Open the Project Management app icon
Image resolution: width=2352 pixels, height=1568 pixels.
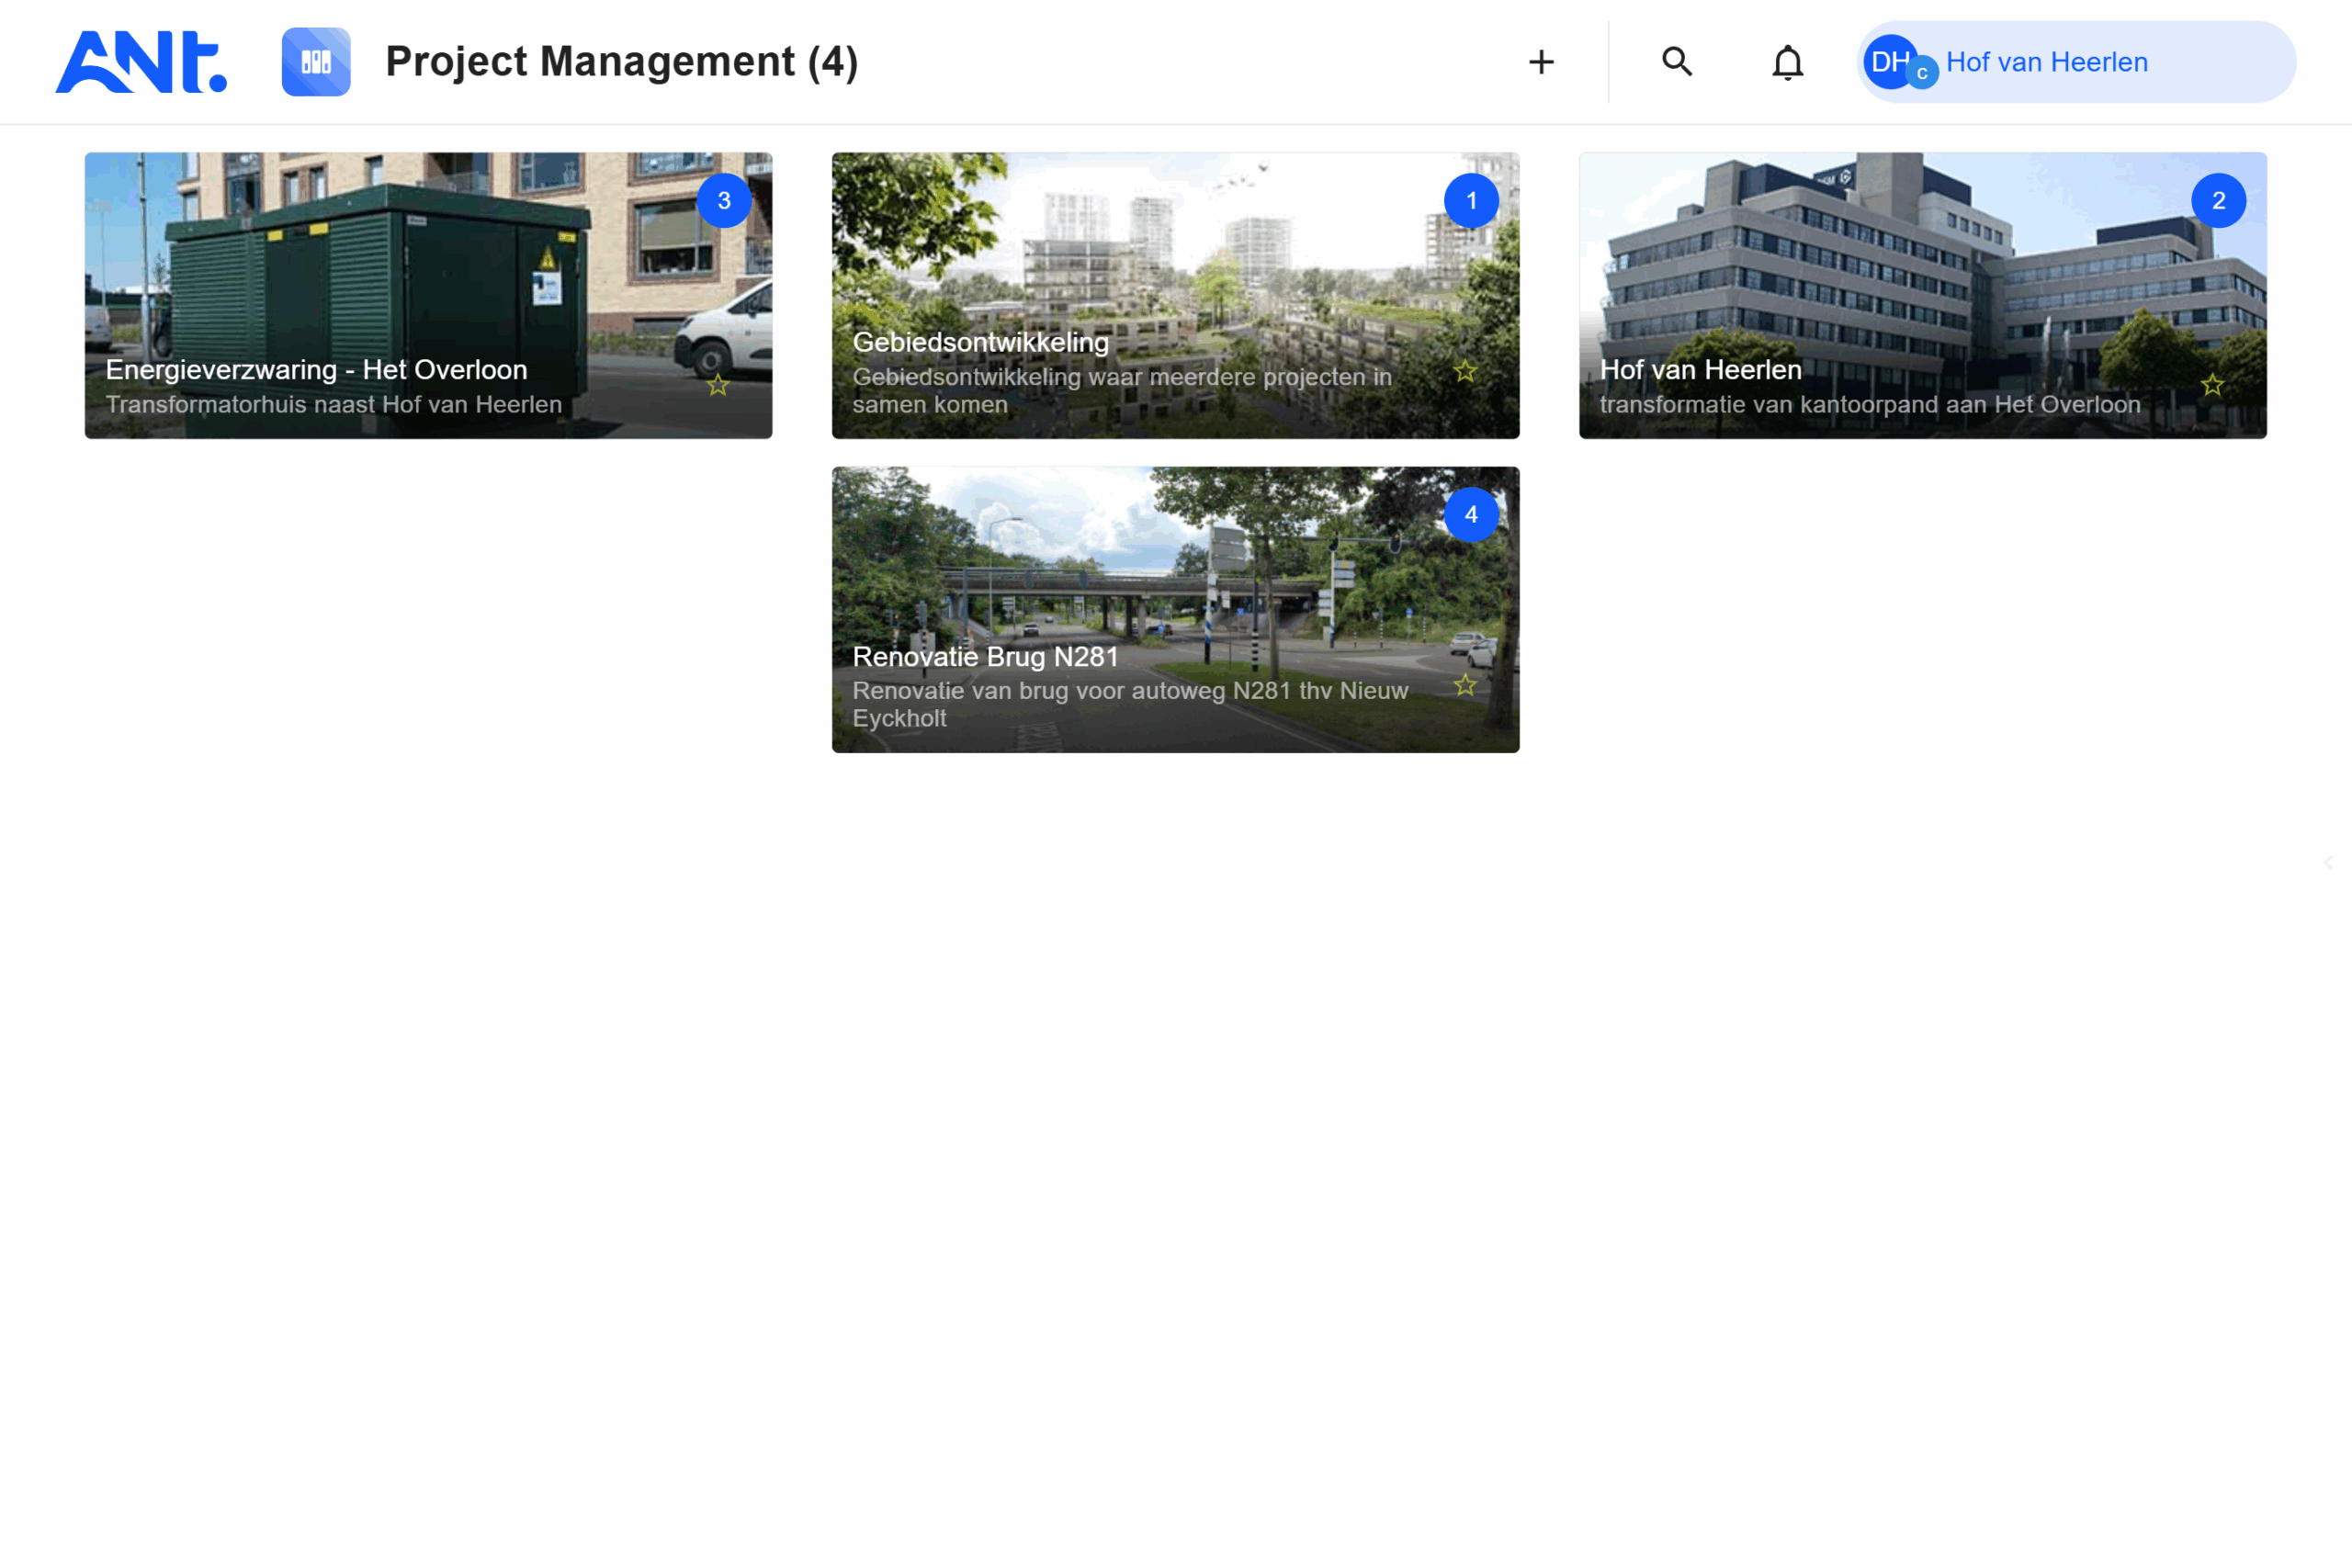316,62
